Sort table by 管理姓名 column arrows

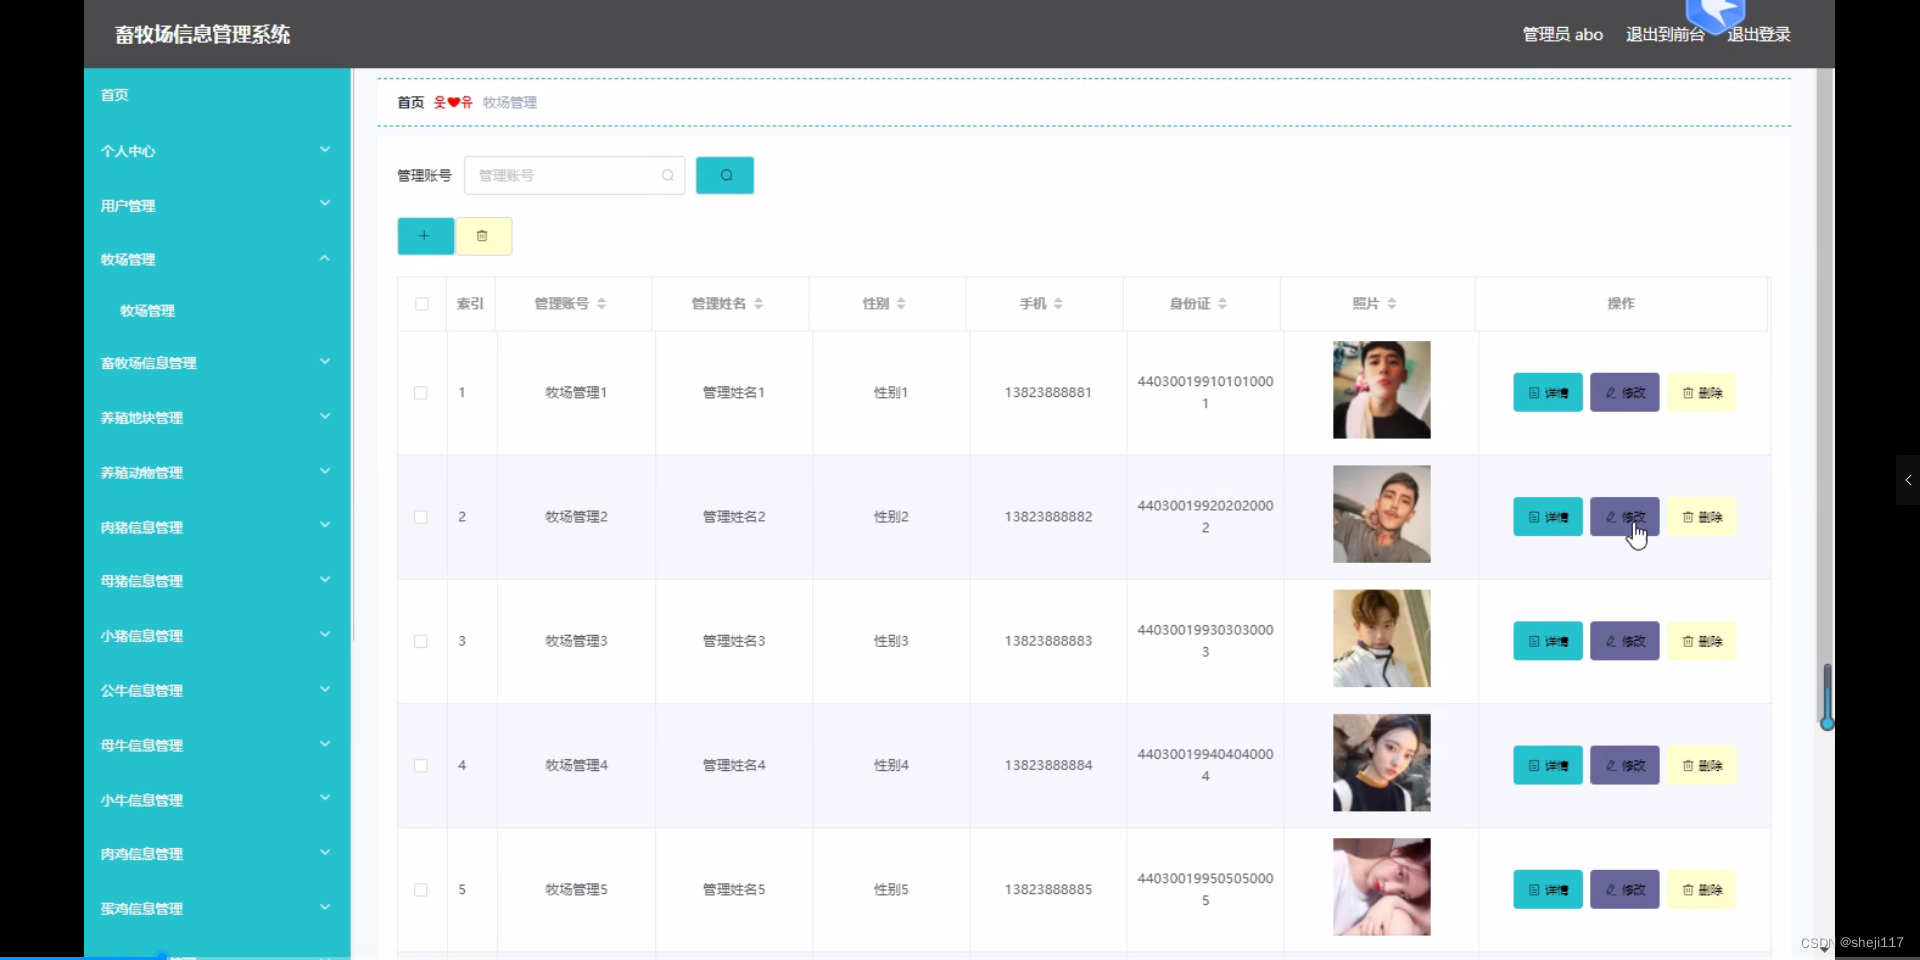758,303
